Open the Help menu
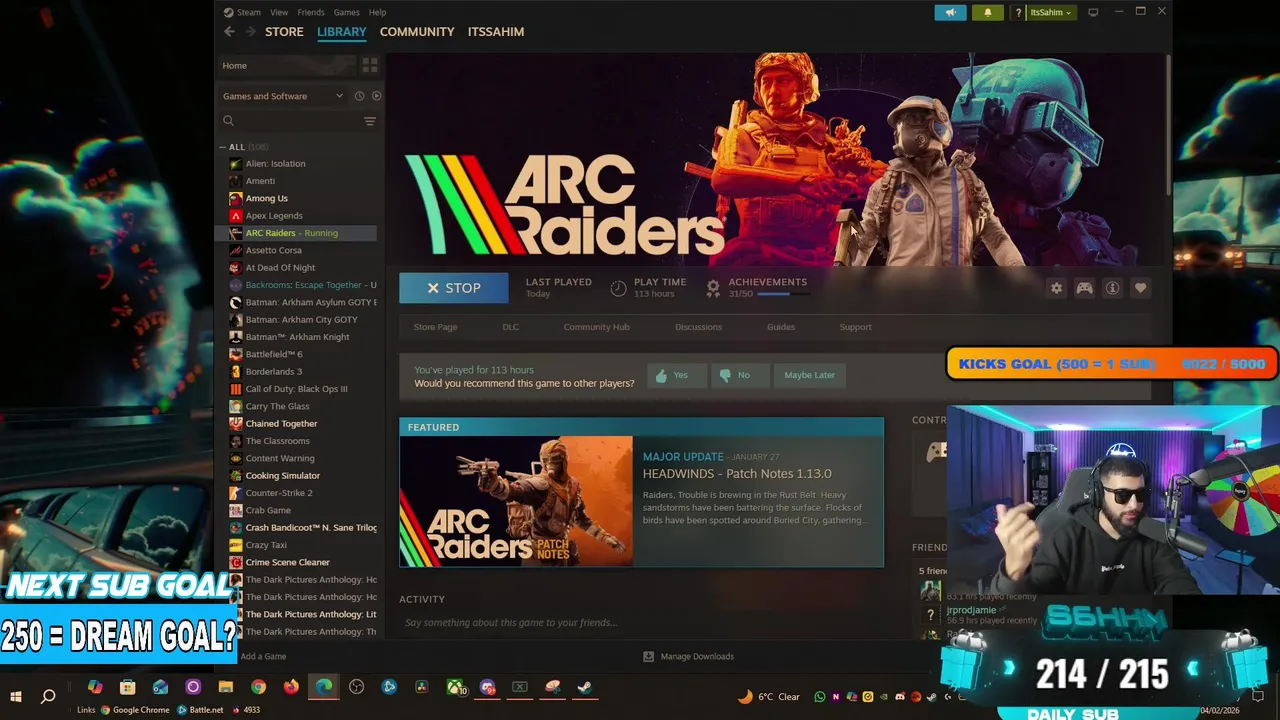Image resolution: width=1280 pixels, height=720 pixels. tap(377, 12)
